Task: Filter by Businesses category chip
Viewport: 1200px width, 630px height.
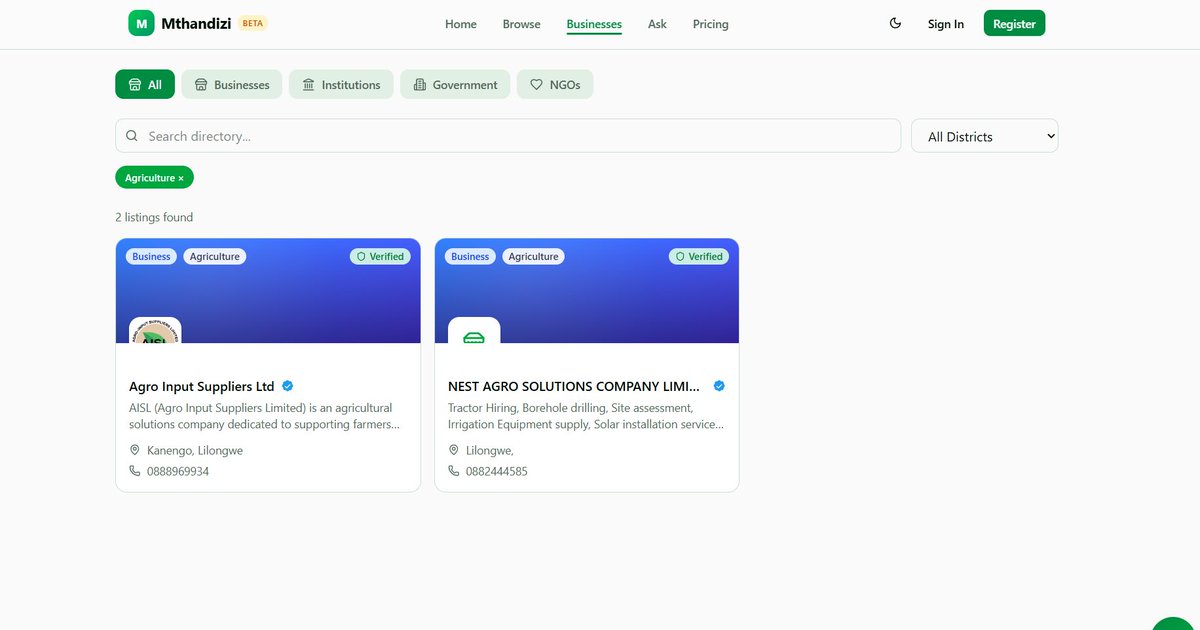Action: 232,84
